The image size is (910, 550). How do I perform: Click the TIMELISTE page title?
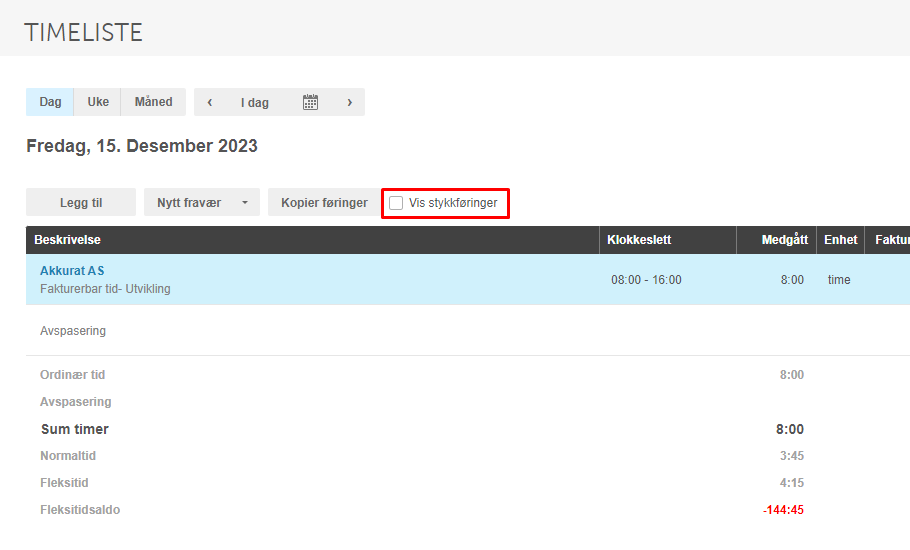pos(83,32)
